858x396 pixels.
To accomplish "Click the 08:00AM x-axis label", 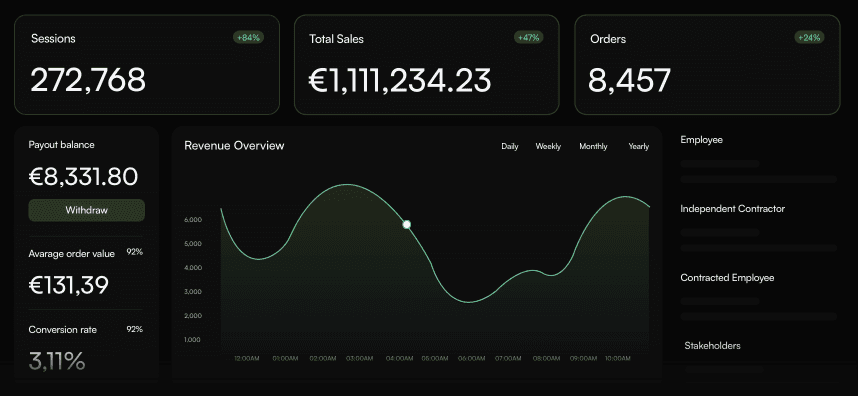I will [546, 359].
